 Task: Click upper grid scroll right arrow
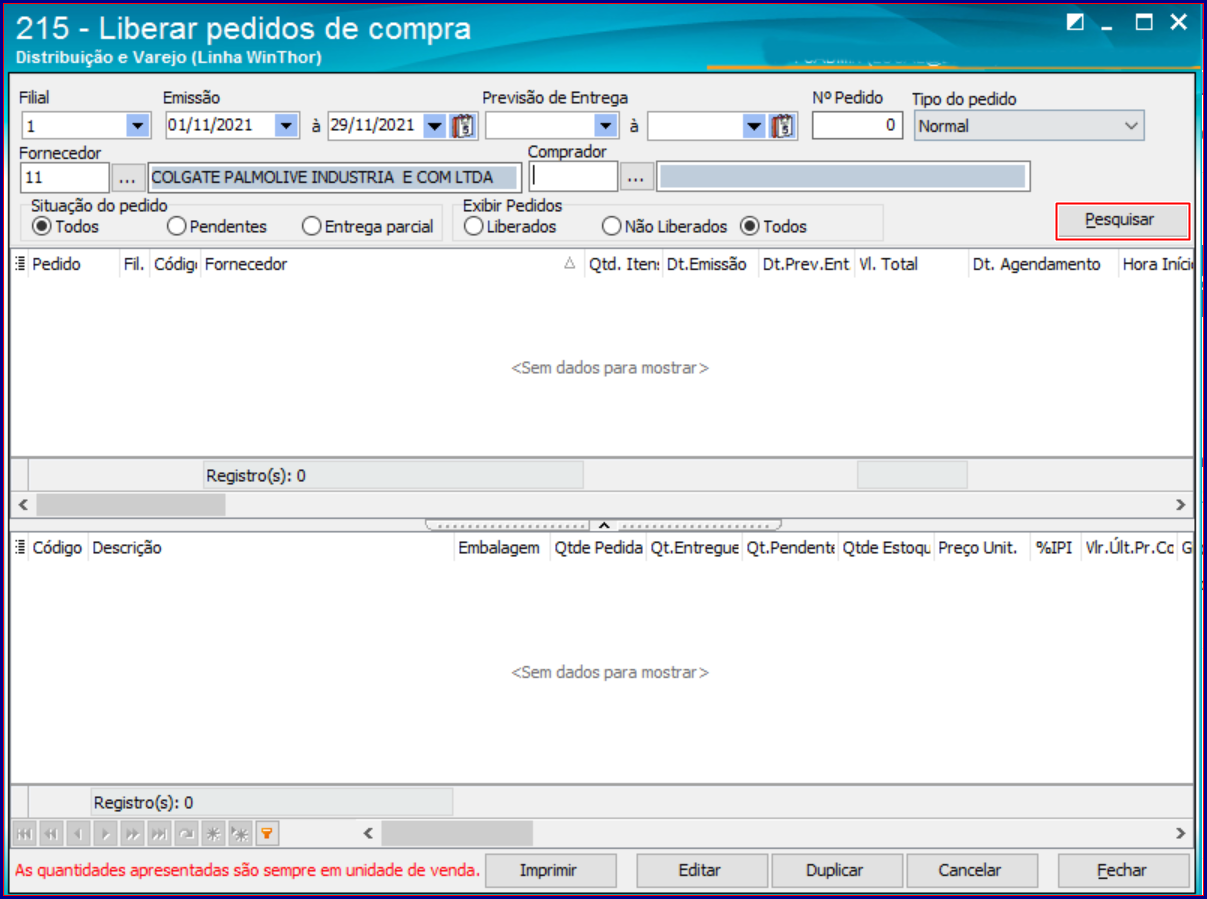tap(1180, 505)
